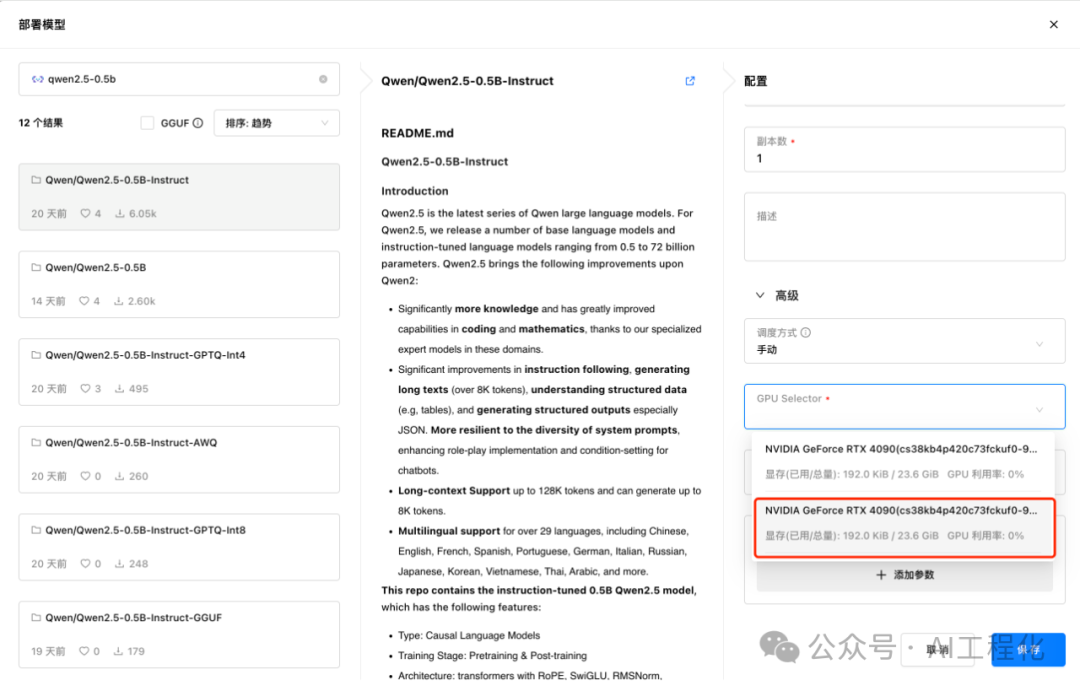This screenshot has width=1080, height=691.
Task: Select first NVIDIA GeForce RTX 4090 option
Action: tap(904, 461)
